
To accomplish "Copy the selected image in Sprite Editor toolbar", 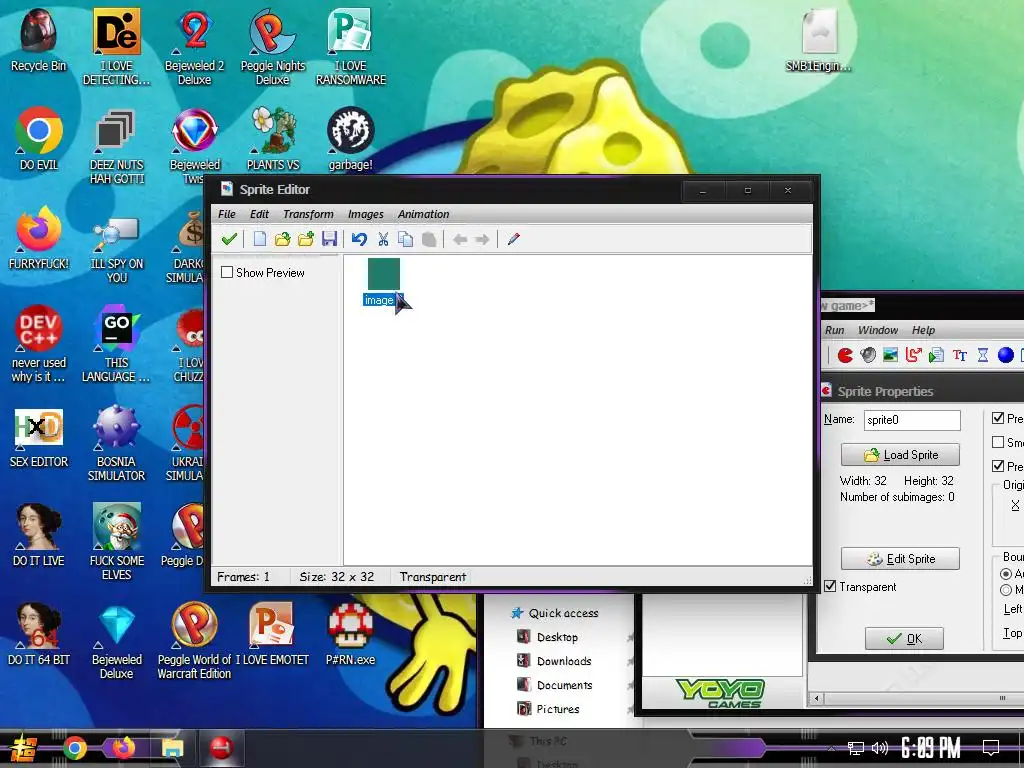I will (x=406, y=239).
